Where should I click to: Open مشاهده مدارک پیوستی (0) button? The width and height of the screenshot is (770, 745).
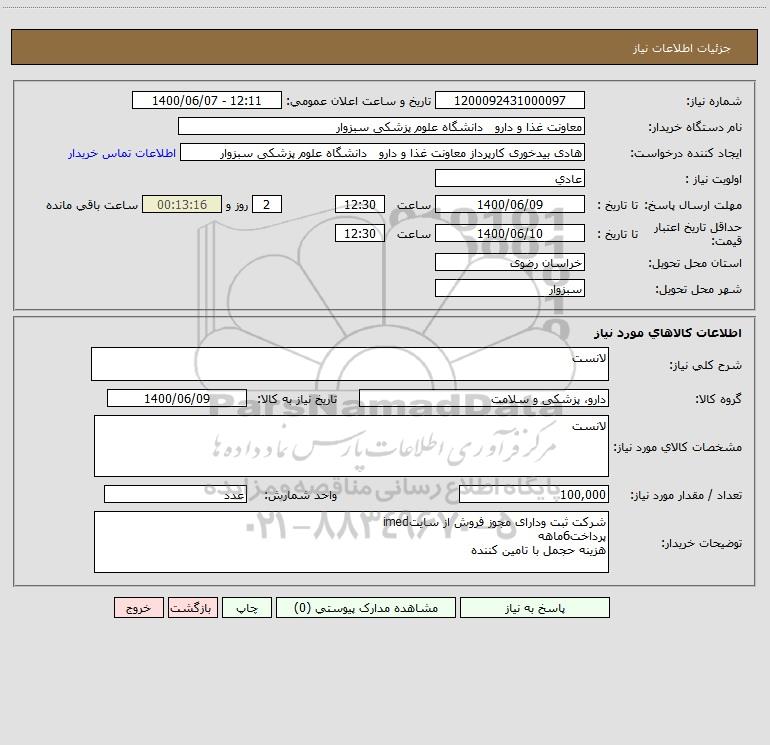pyautogui.click(x=366, y=607)
